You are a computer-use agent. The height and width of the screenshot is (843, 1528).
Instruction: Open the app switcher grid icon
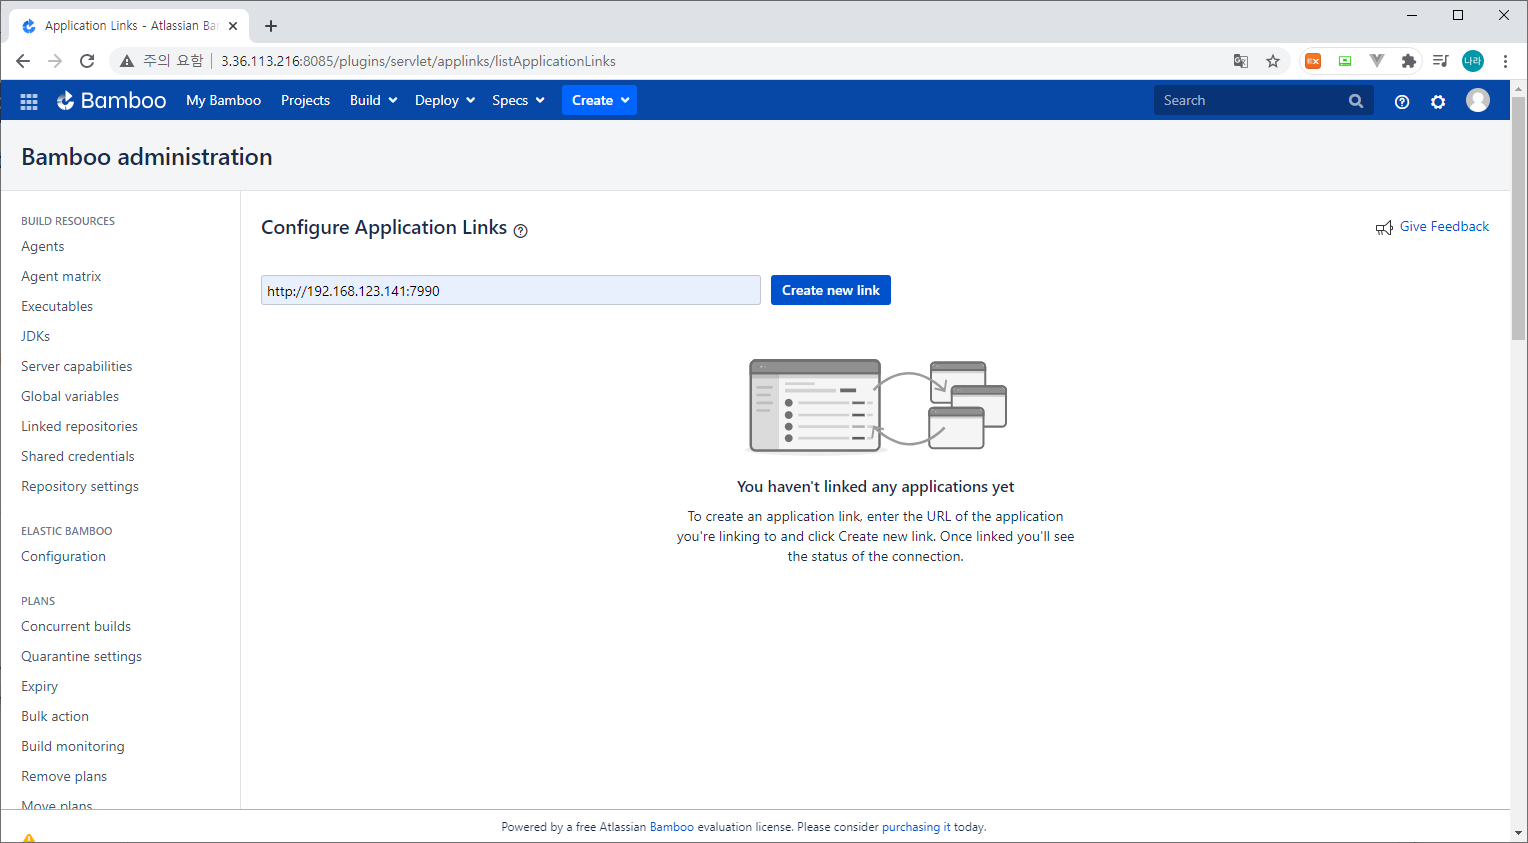(x=29, y=101)
